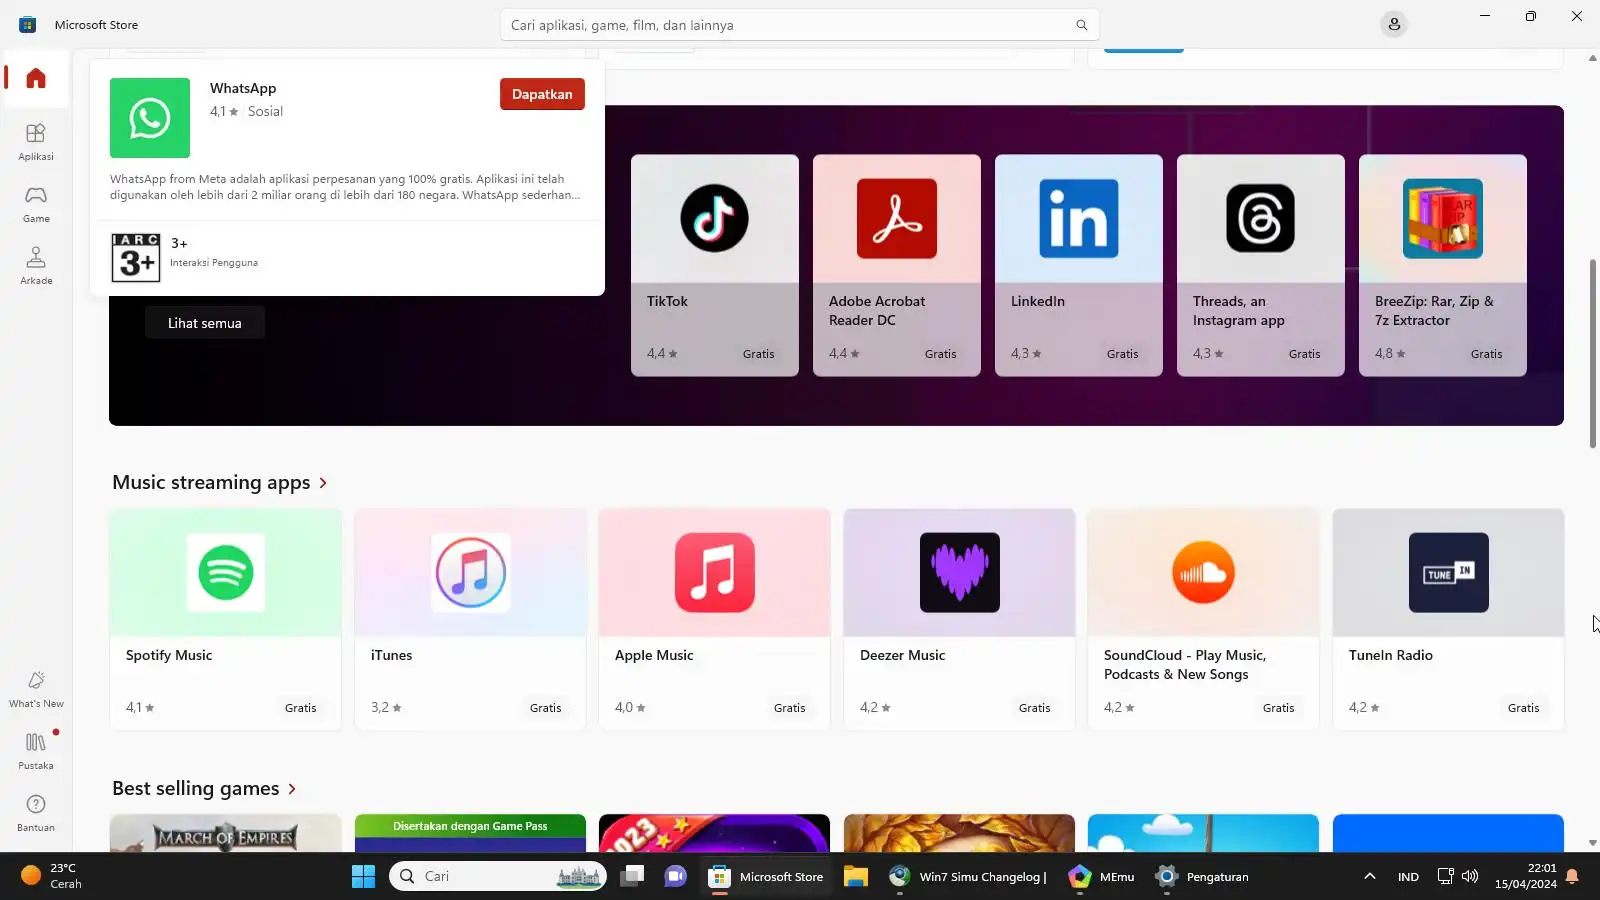
Task: Open the Apple Music app
Action: click(x=714, y=619)
